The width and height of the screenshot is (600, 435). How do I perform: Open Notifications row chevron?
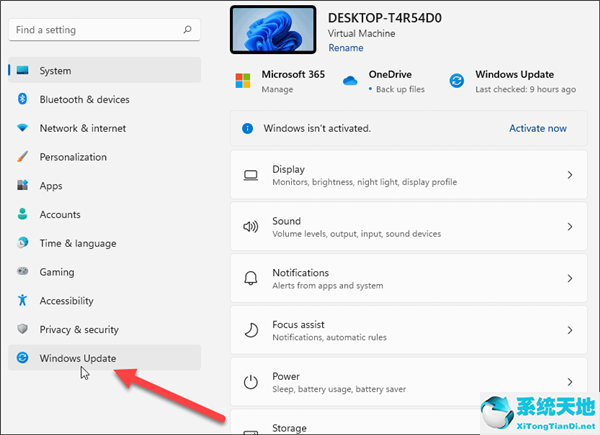[x=570, y=279]
